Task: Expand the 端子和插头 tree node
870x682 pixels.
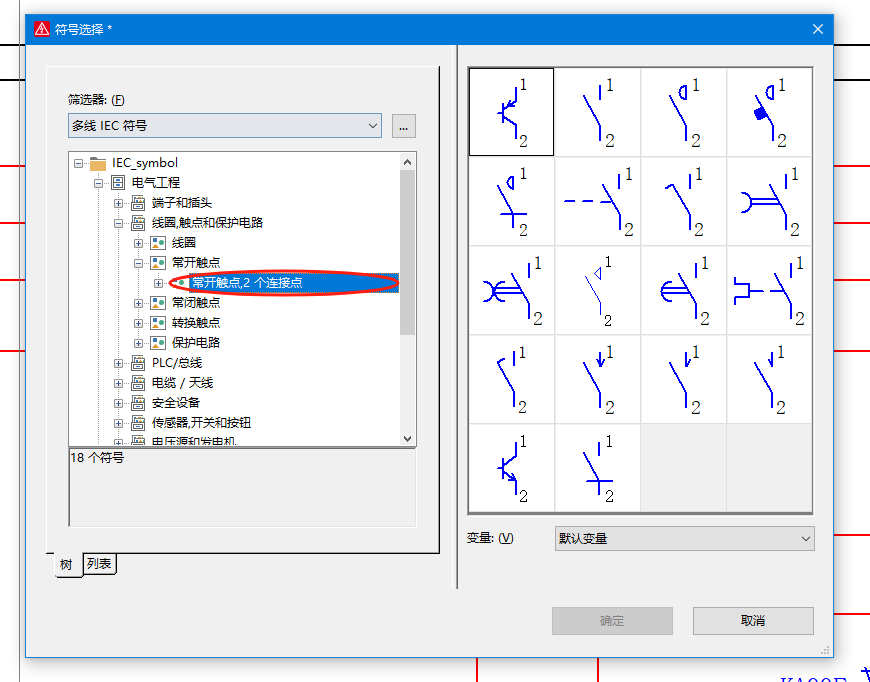Action: pyautogui.click(x=118, y=203)
